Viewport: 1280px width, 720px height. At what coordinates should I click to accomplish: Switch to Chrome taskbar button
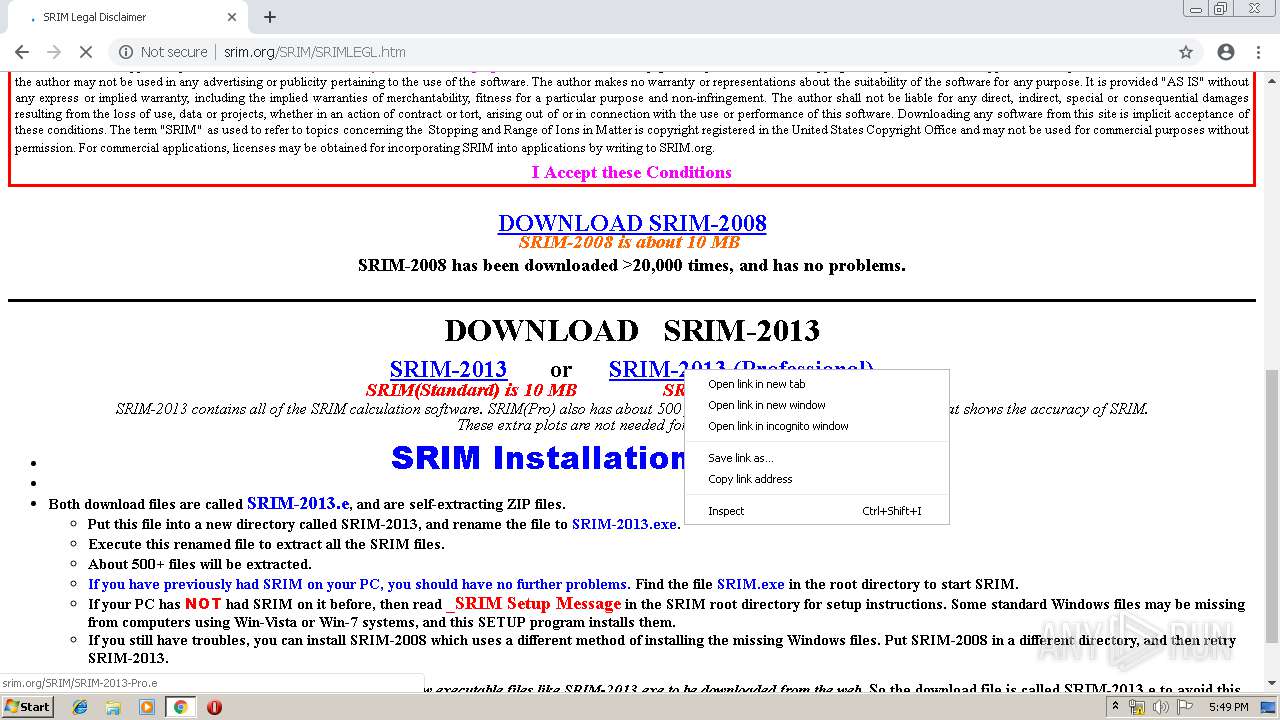180,707
